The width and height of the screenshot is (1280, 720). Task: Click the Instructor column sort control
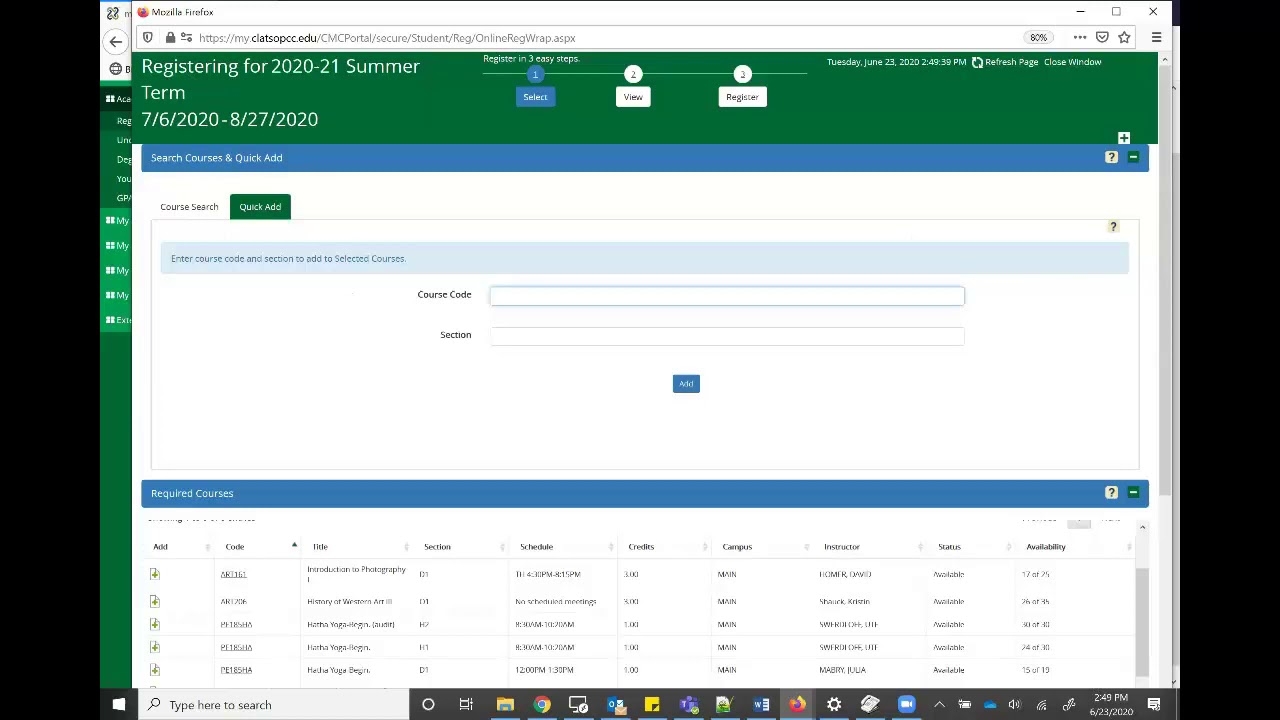919,546
